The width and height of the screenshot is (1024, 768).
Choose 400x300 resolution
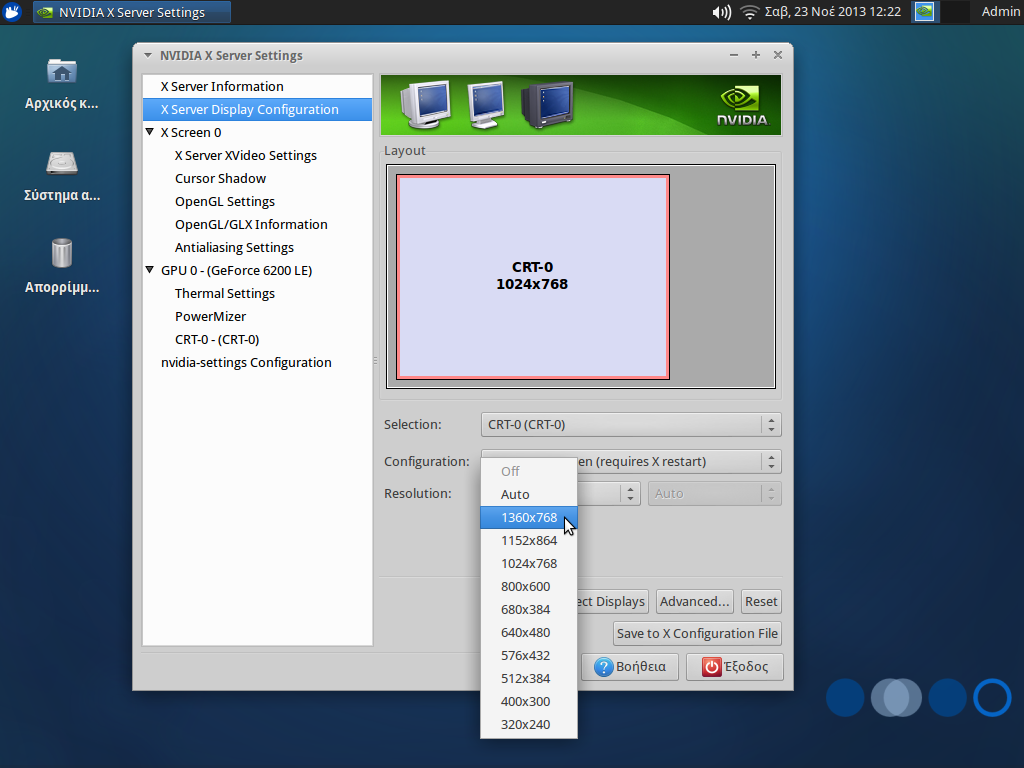point(529,701)
